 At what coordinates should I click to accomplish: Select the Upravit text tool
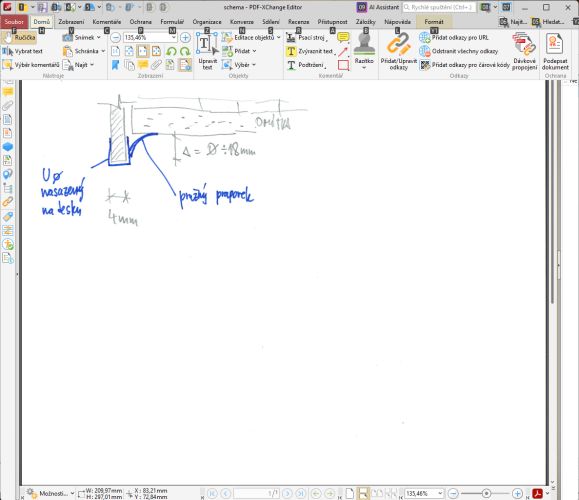(x=207, y=52)
